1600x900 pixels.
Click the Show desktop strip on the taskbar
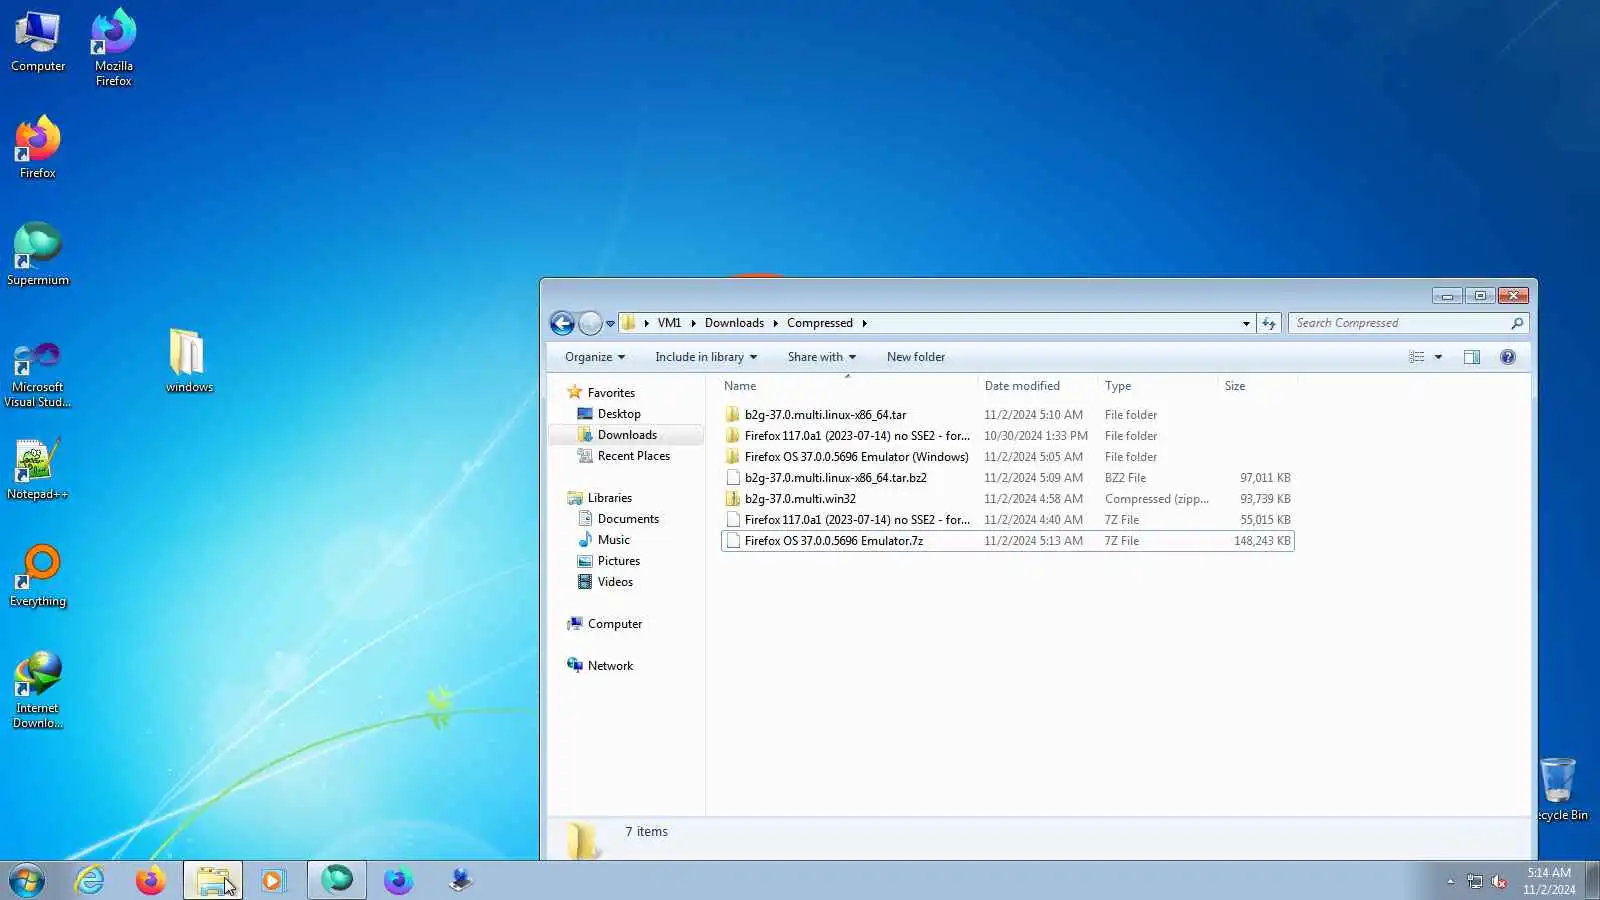pyautogui.click(x=1593, y=881)
